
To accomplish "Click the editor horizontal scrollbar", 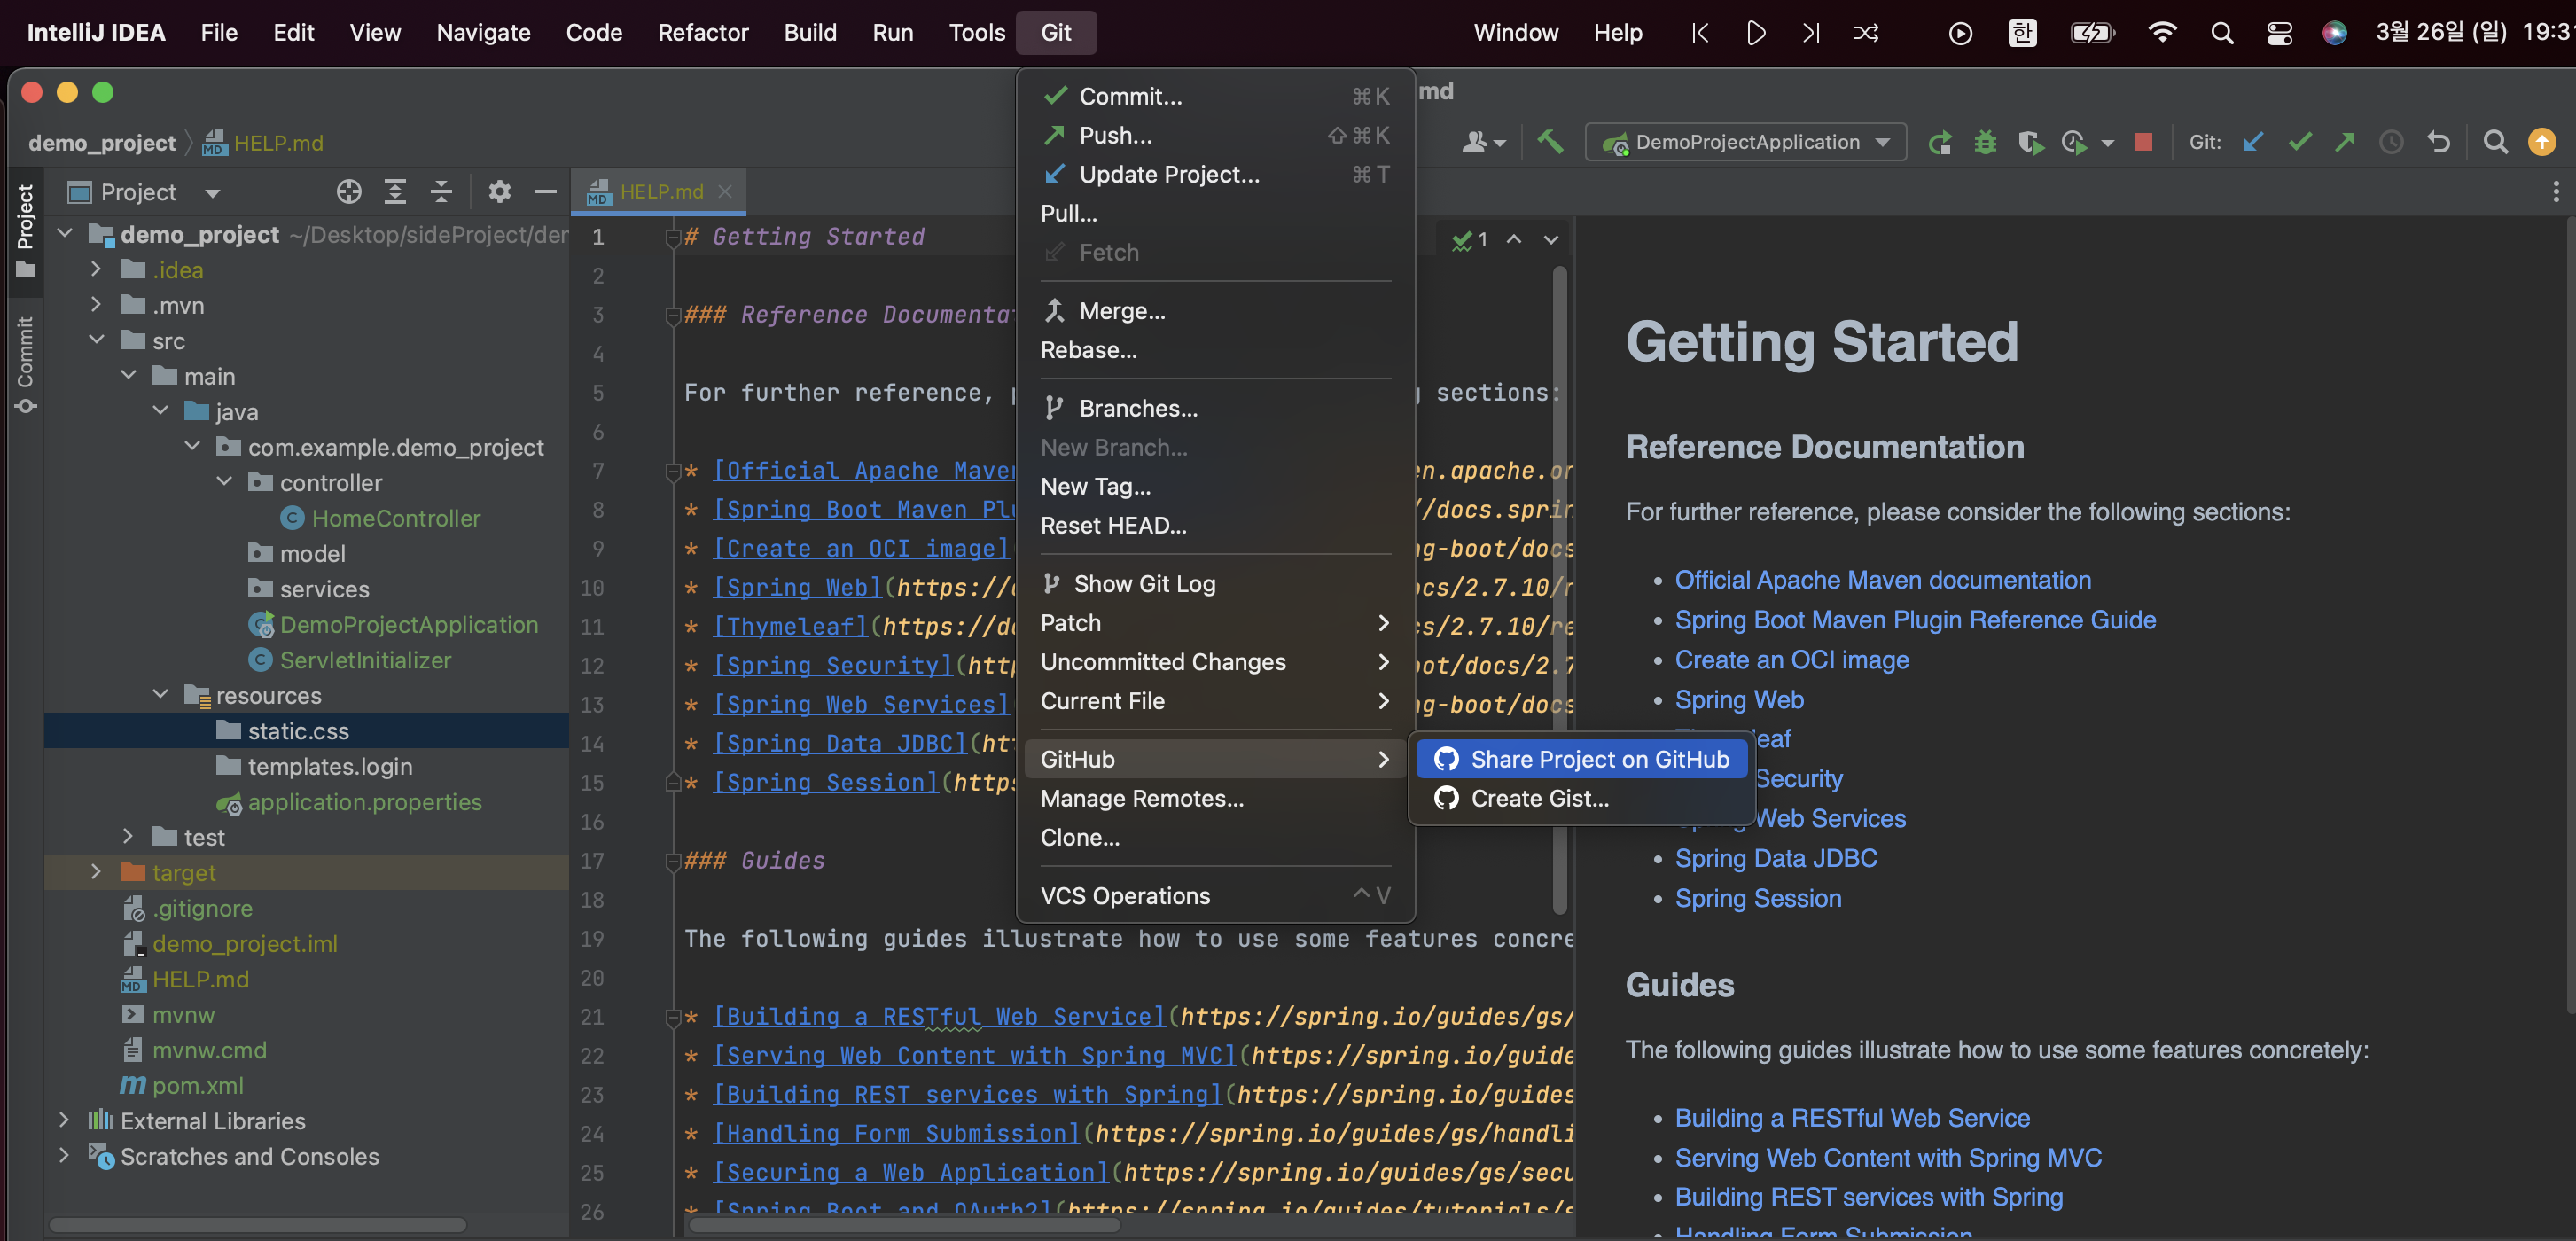I will tap(904, 1225).
